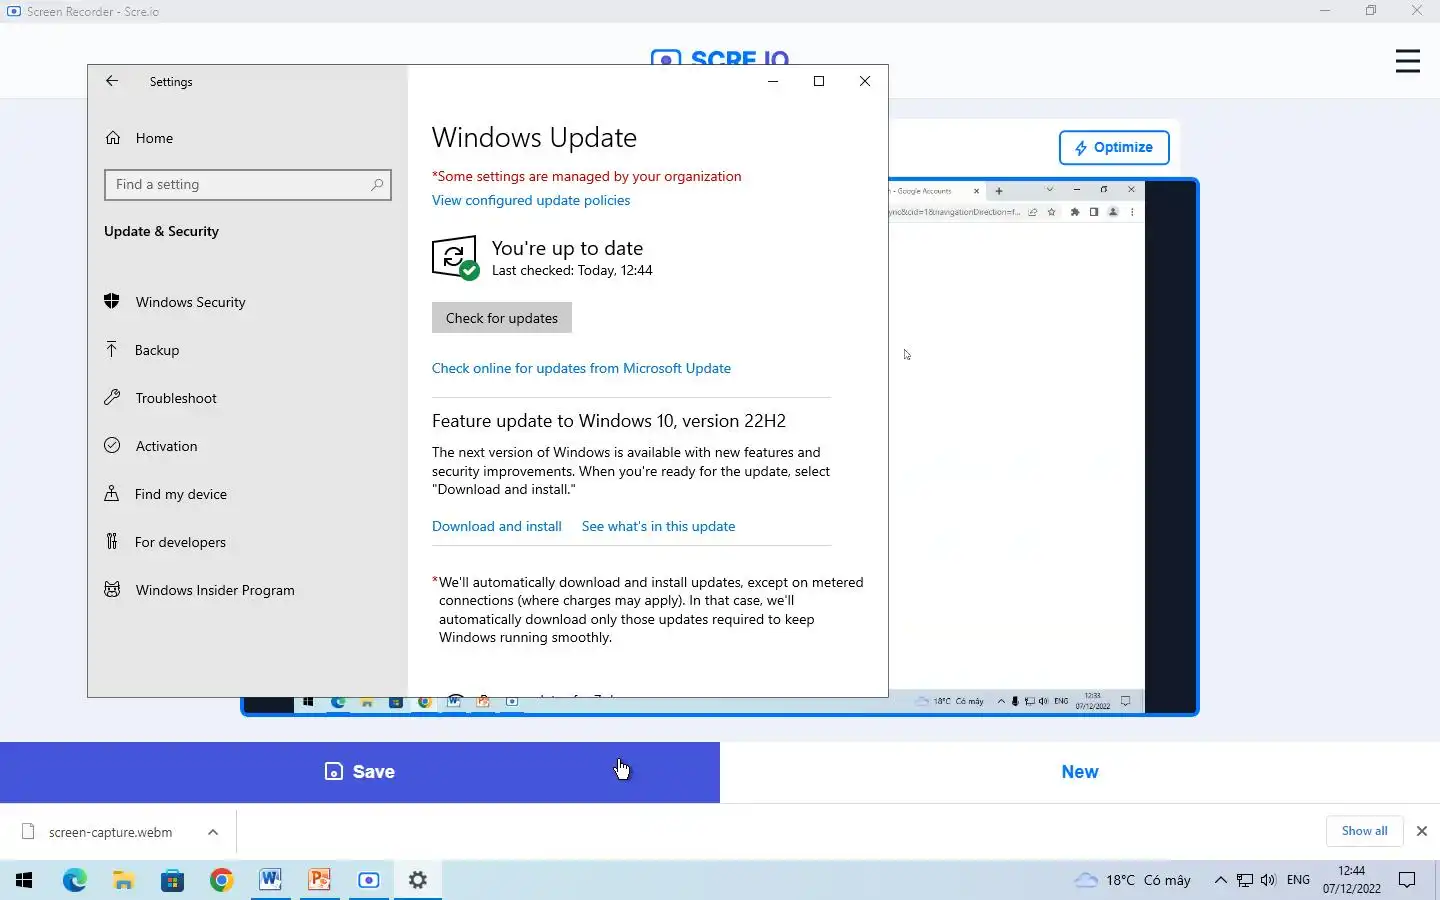The width and height of the screenshot is (1440, 900).
Task: Open the Windows Start menu
Action: (24, 880)
